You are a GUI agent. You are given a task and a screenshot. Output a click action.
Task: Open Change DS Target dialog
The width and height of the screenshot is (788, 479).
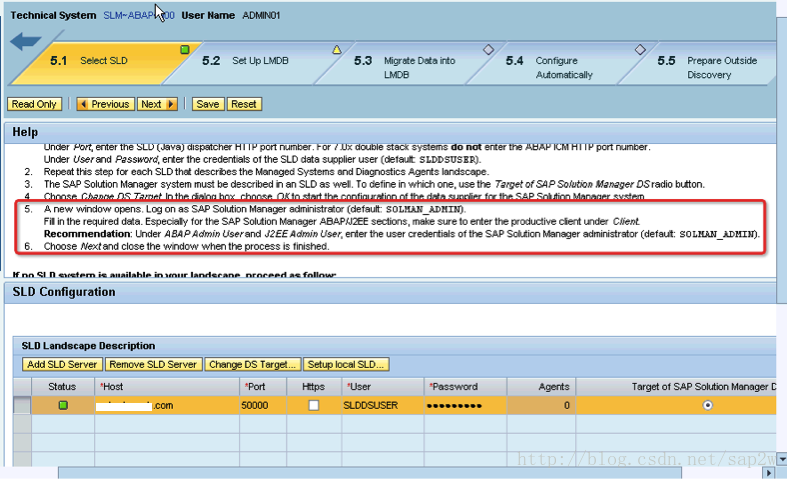(x=252, y=364)
